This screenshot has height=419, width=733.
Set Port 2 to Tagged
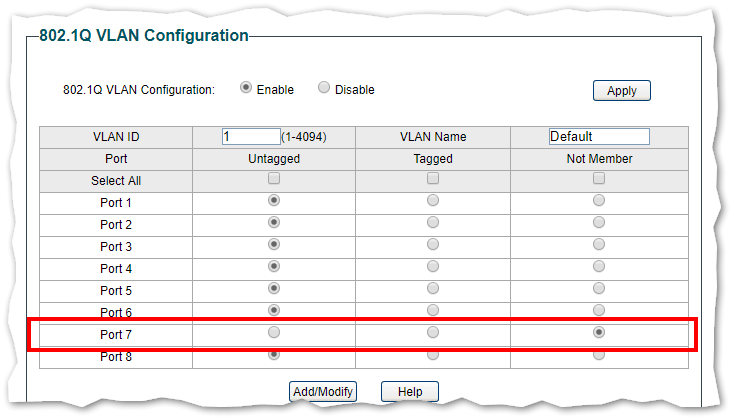click(433, 223)
